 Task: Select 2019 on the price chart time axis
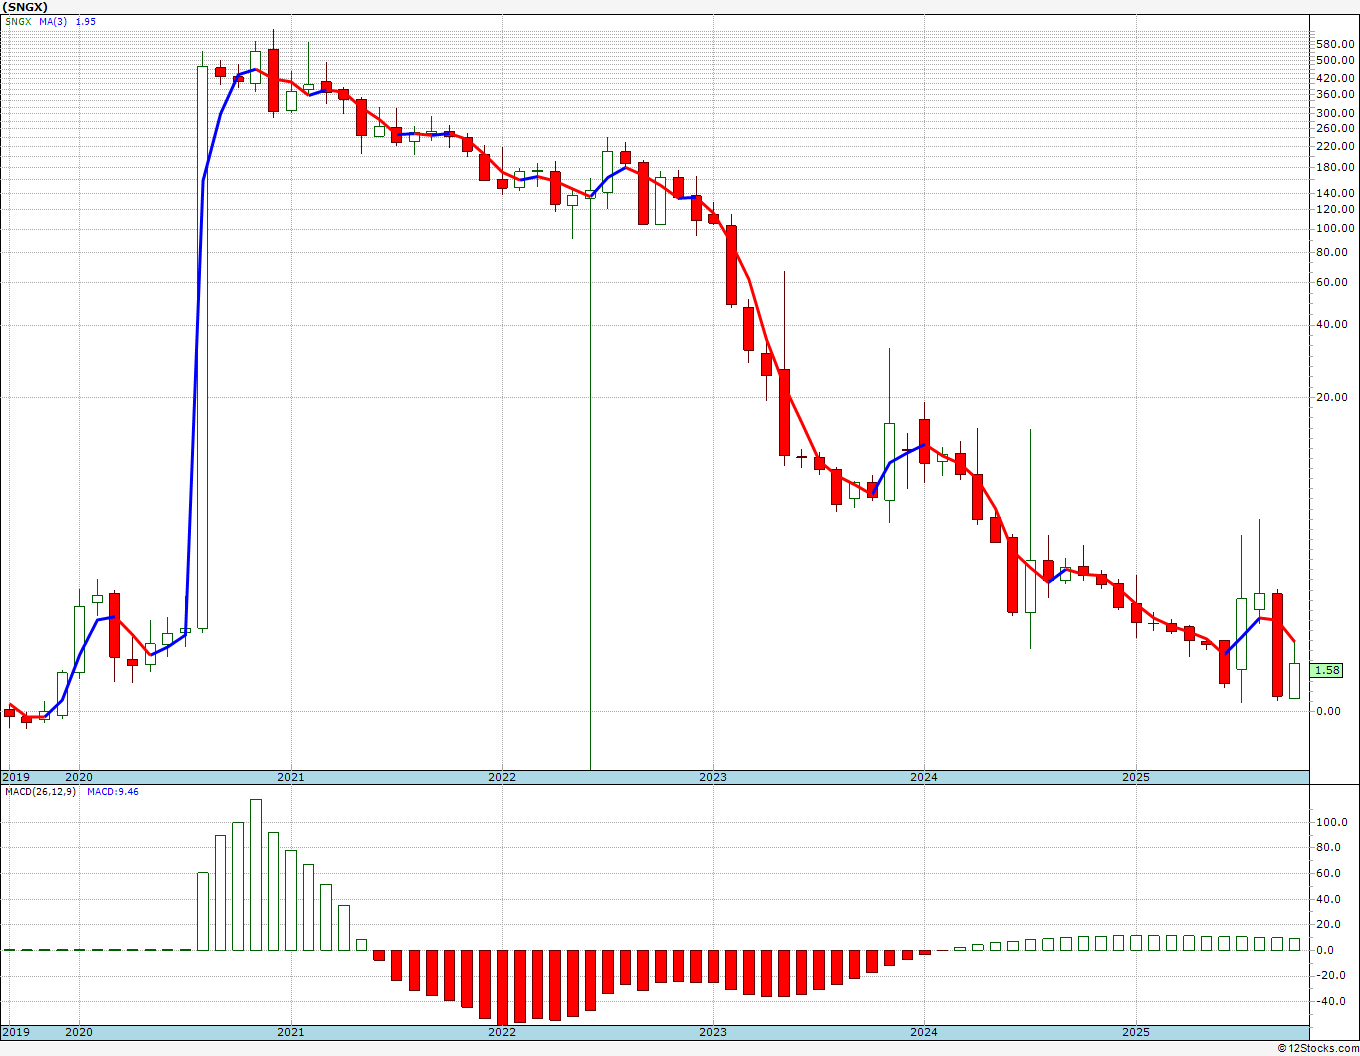pyautogui.click(x=15, y=777)
